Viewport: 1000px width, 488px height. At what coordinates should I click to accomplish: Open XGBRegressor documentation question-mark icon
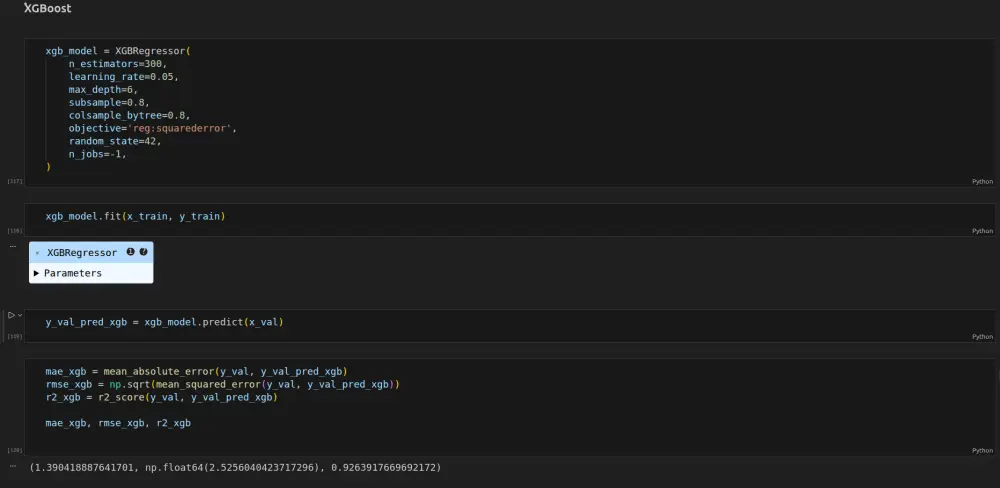pyautogui.click(x=143, y=252)
